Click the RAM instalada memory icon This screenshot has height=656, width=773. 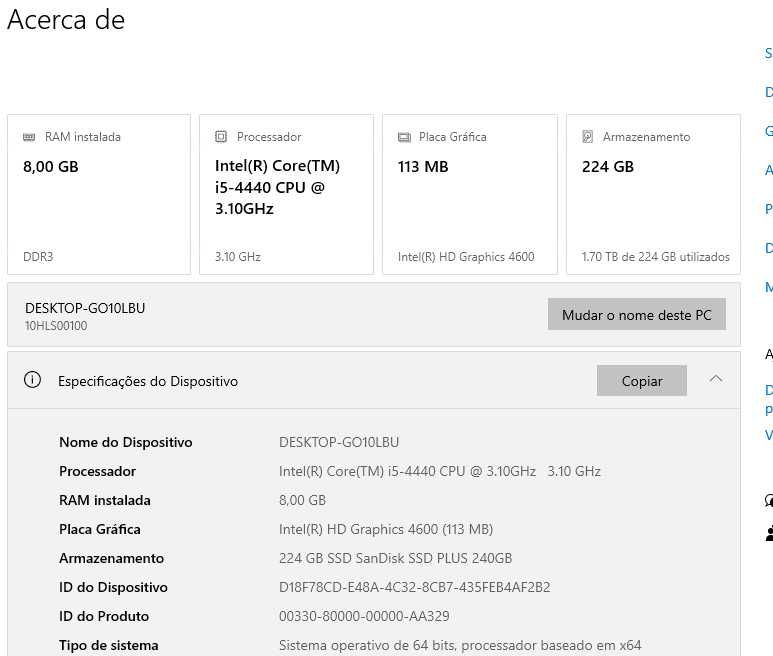click(29, 137)
